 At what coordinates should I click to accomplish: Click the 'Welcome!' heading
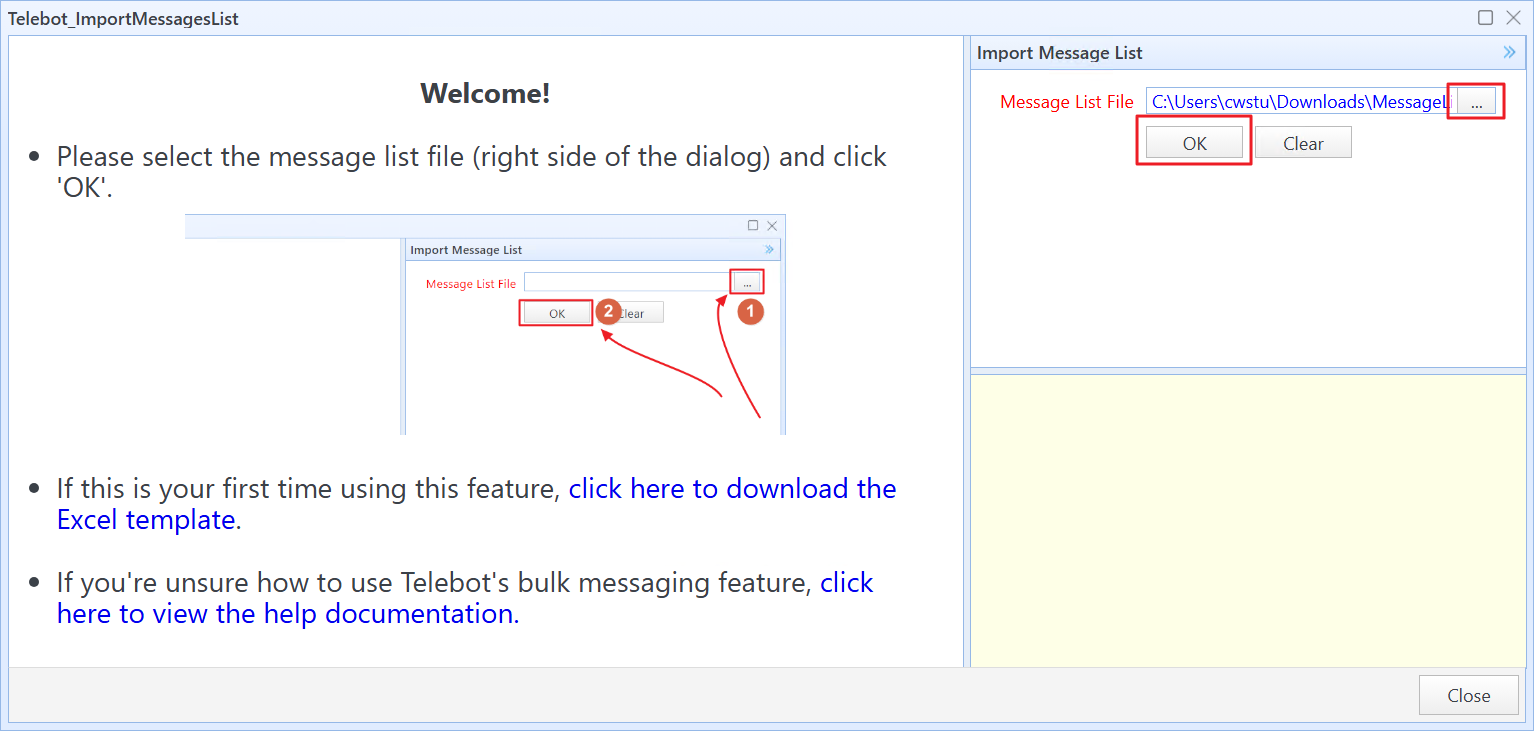click(485, 93)
